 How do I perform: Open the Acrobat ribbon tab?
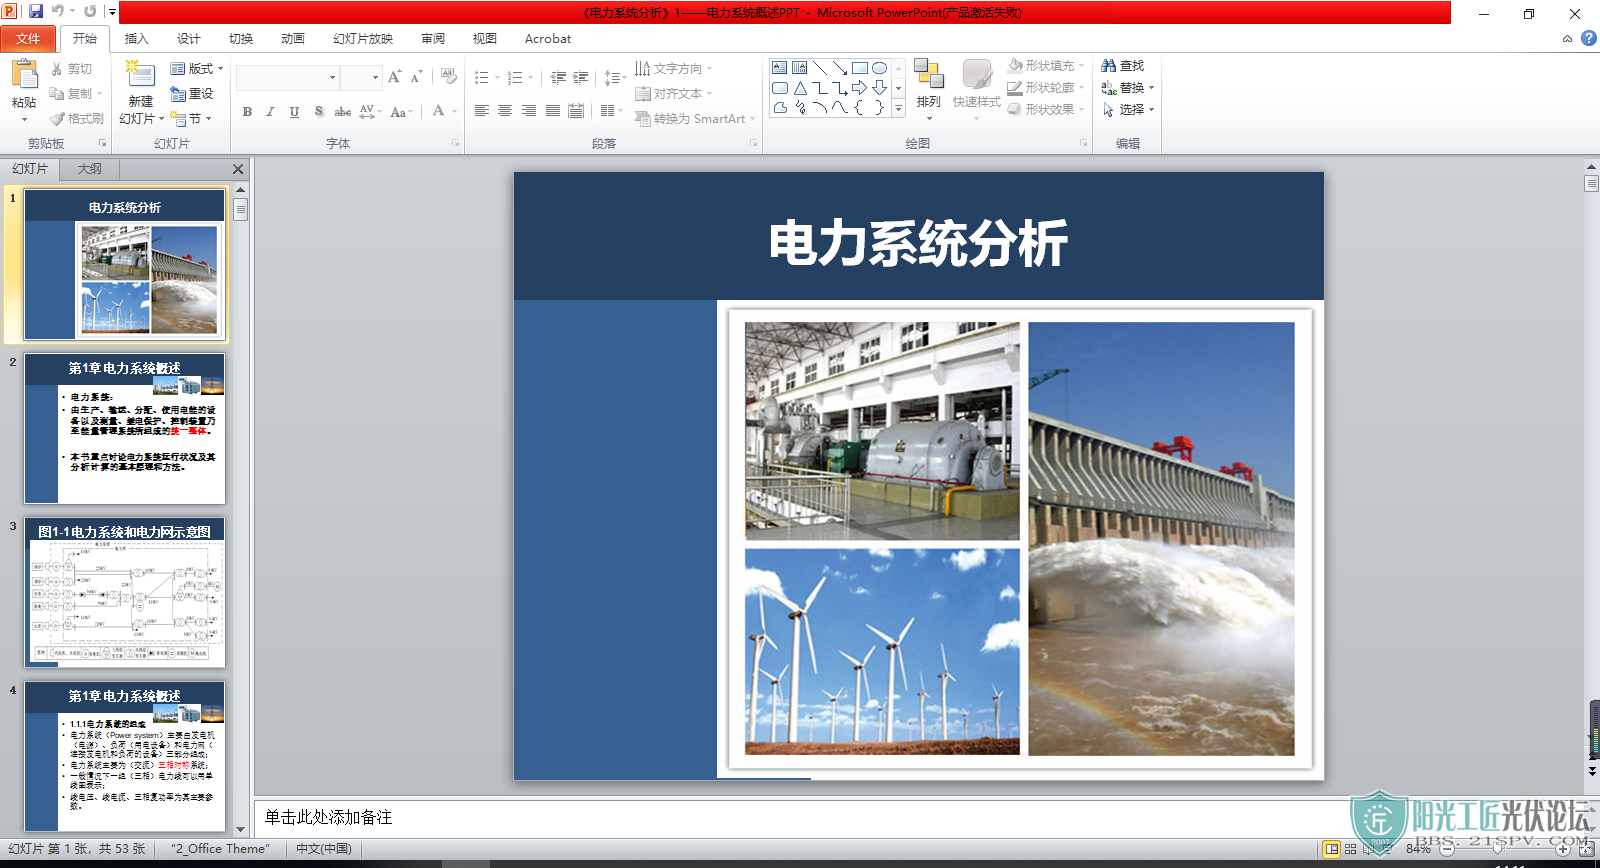point(548,39)
